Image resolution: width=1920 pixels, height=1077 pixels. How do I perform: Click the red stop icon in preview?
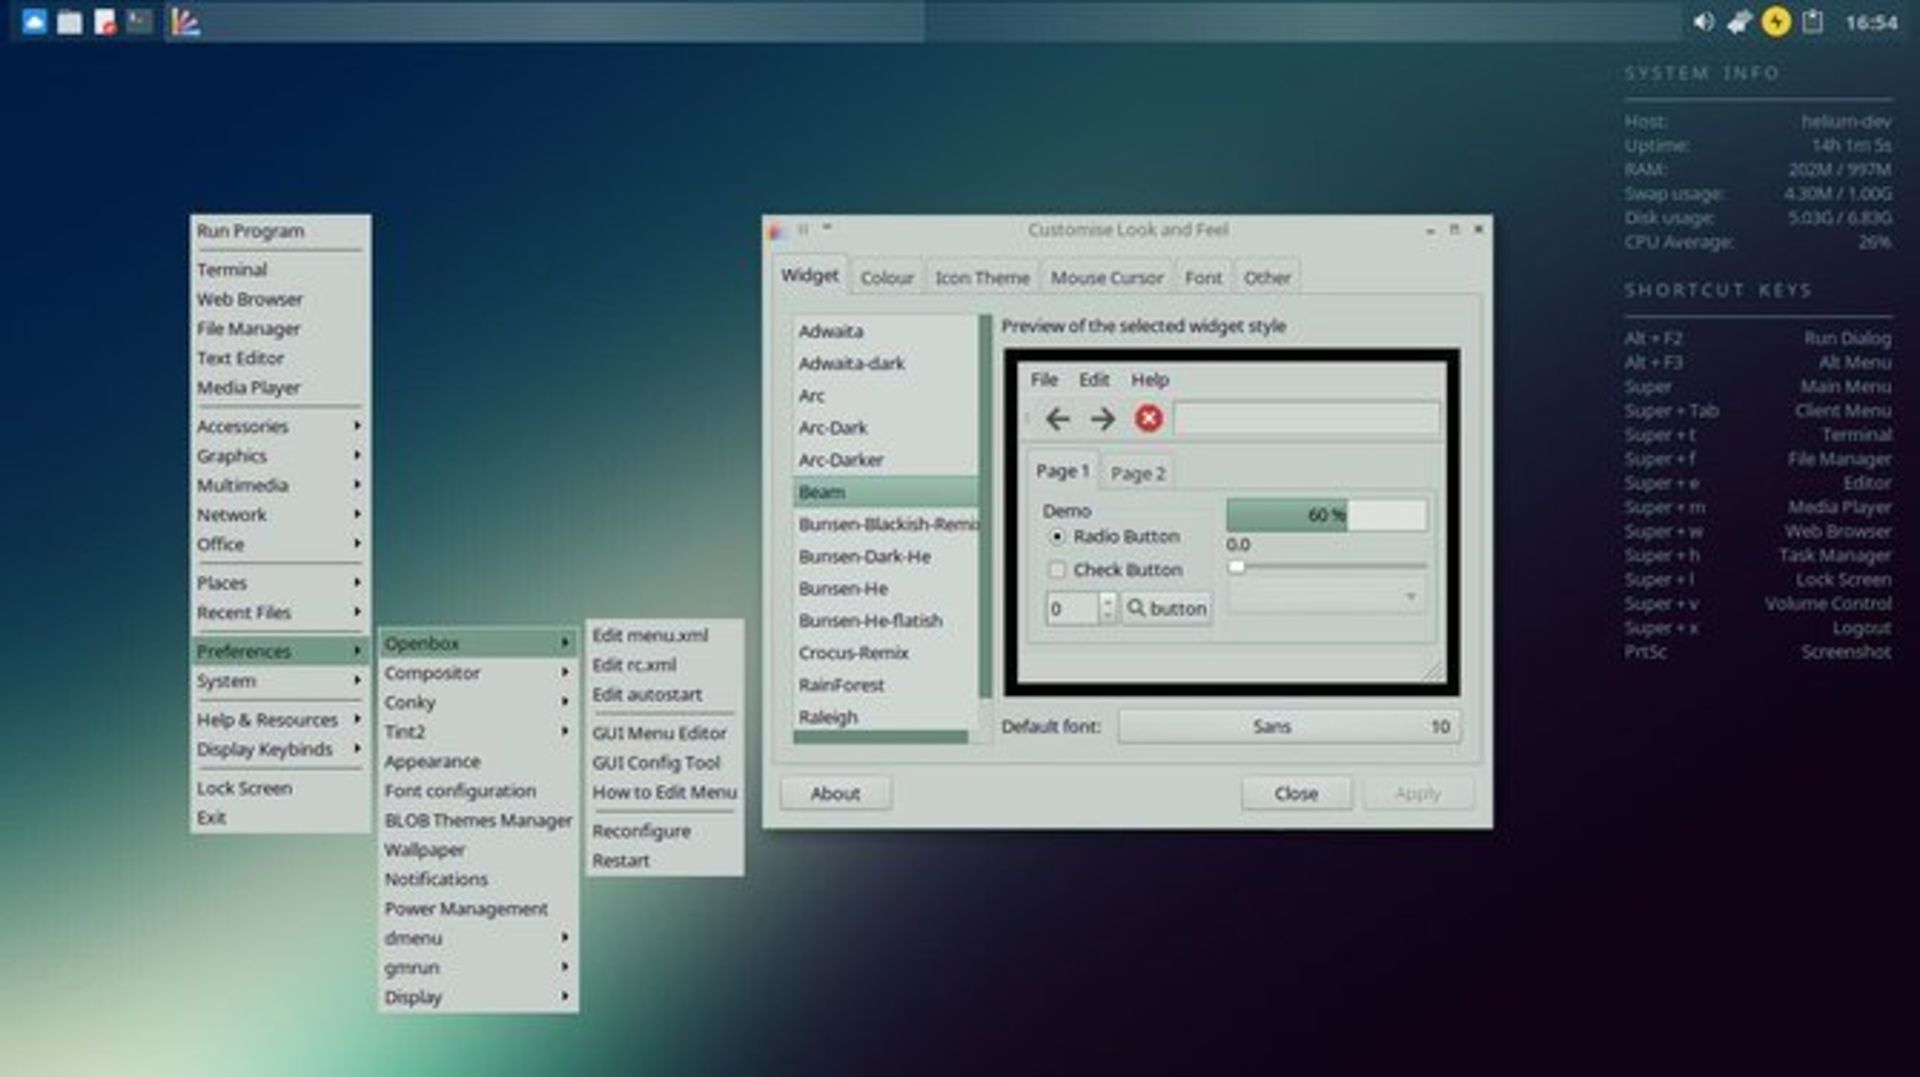(x=1148, y=418)
